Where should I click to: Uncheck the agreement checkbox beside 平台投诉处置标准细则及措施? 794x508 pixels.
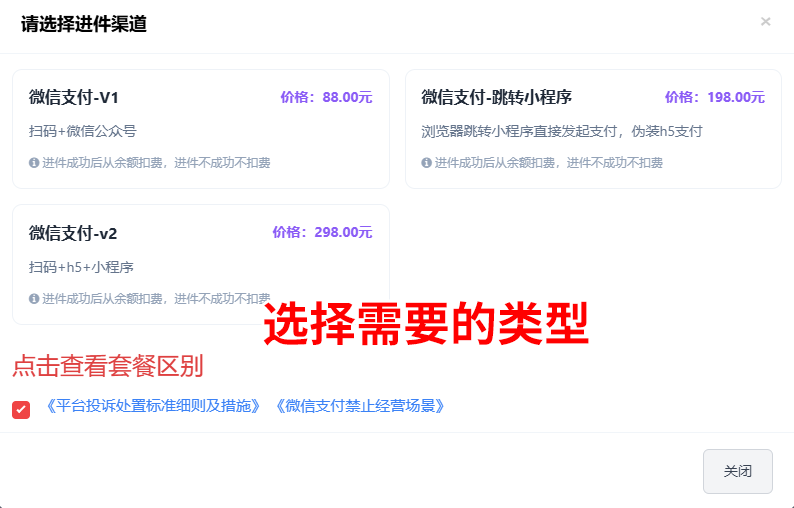pyautogui.click(x=21, y=409)
